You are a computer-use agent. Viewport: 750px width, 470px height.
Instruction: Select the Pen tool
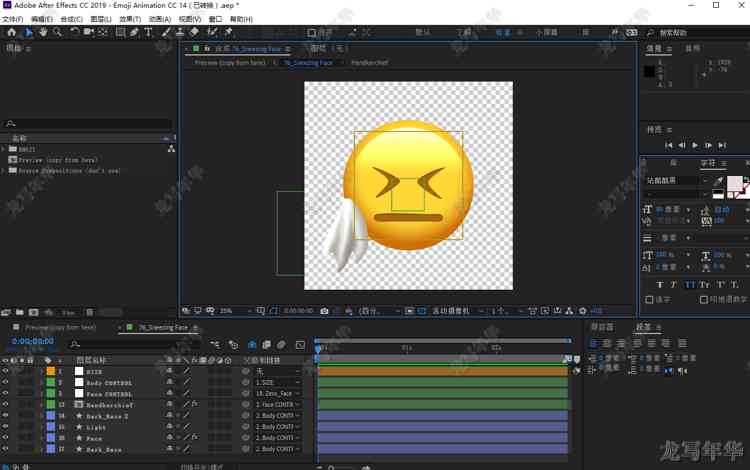click(134, 32)
